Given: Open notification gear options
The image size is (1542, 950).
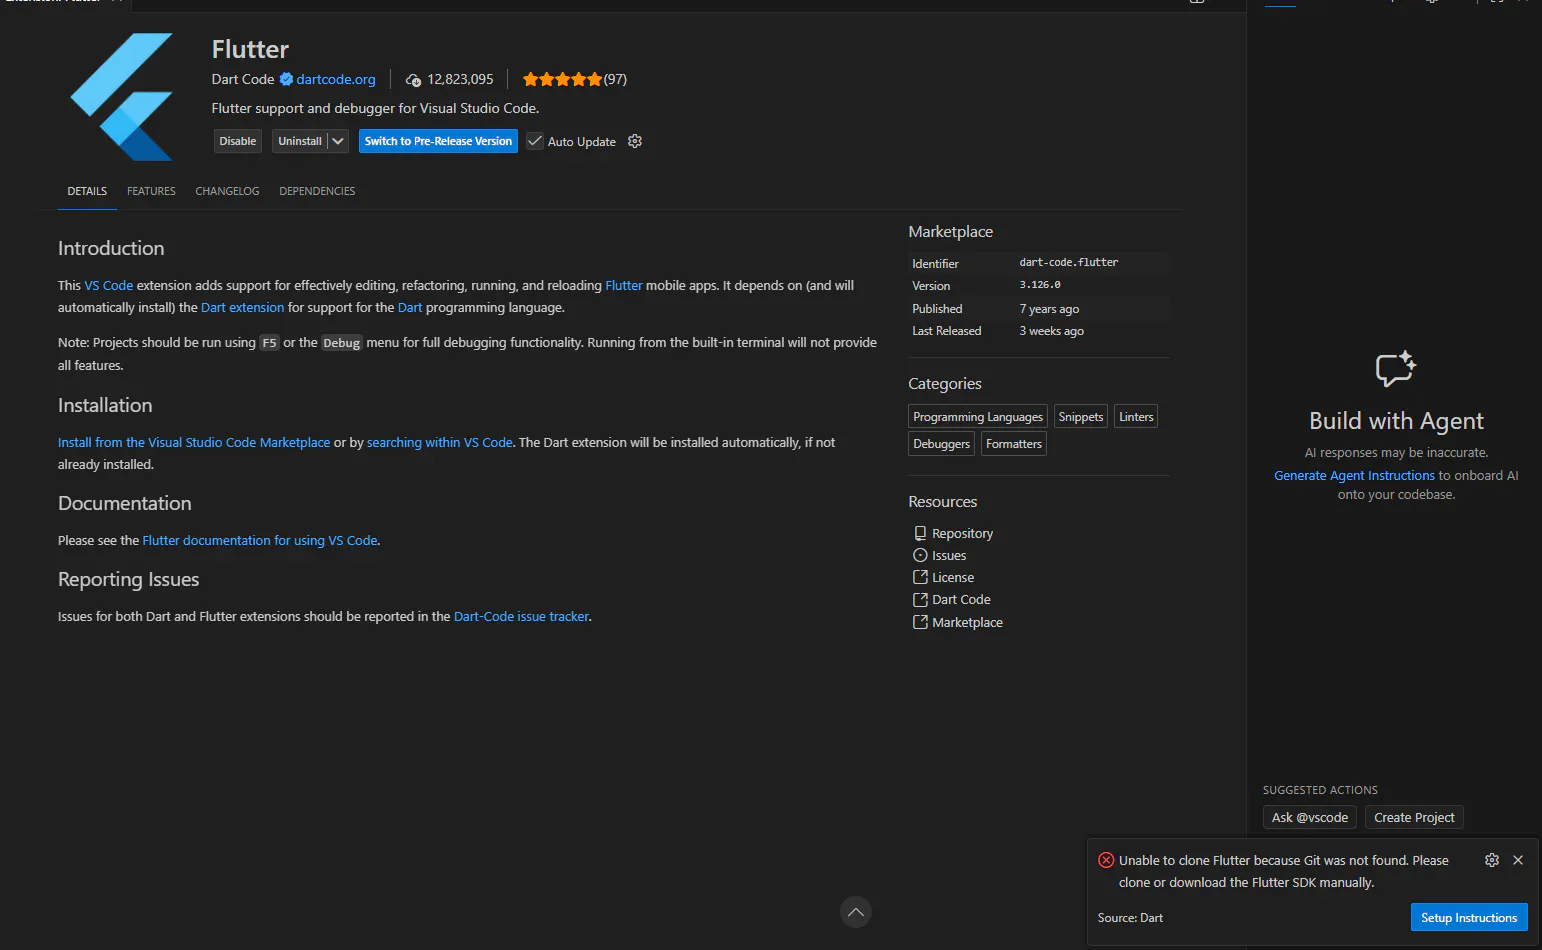Looking at the screenshot, I should click(x=1492, y=860).
